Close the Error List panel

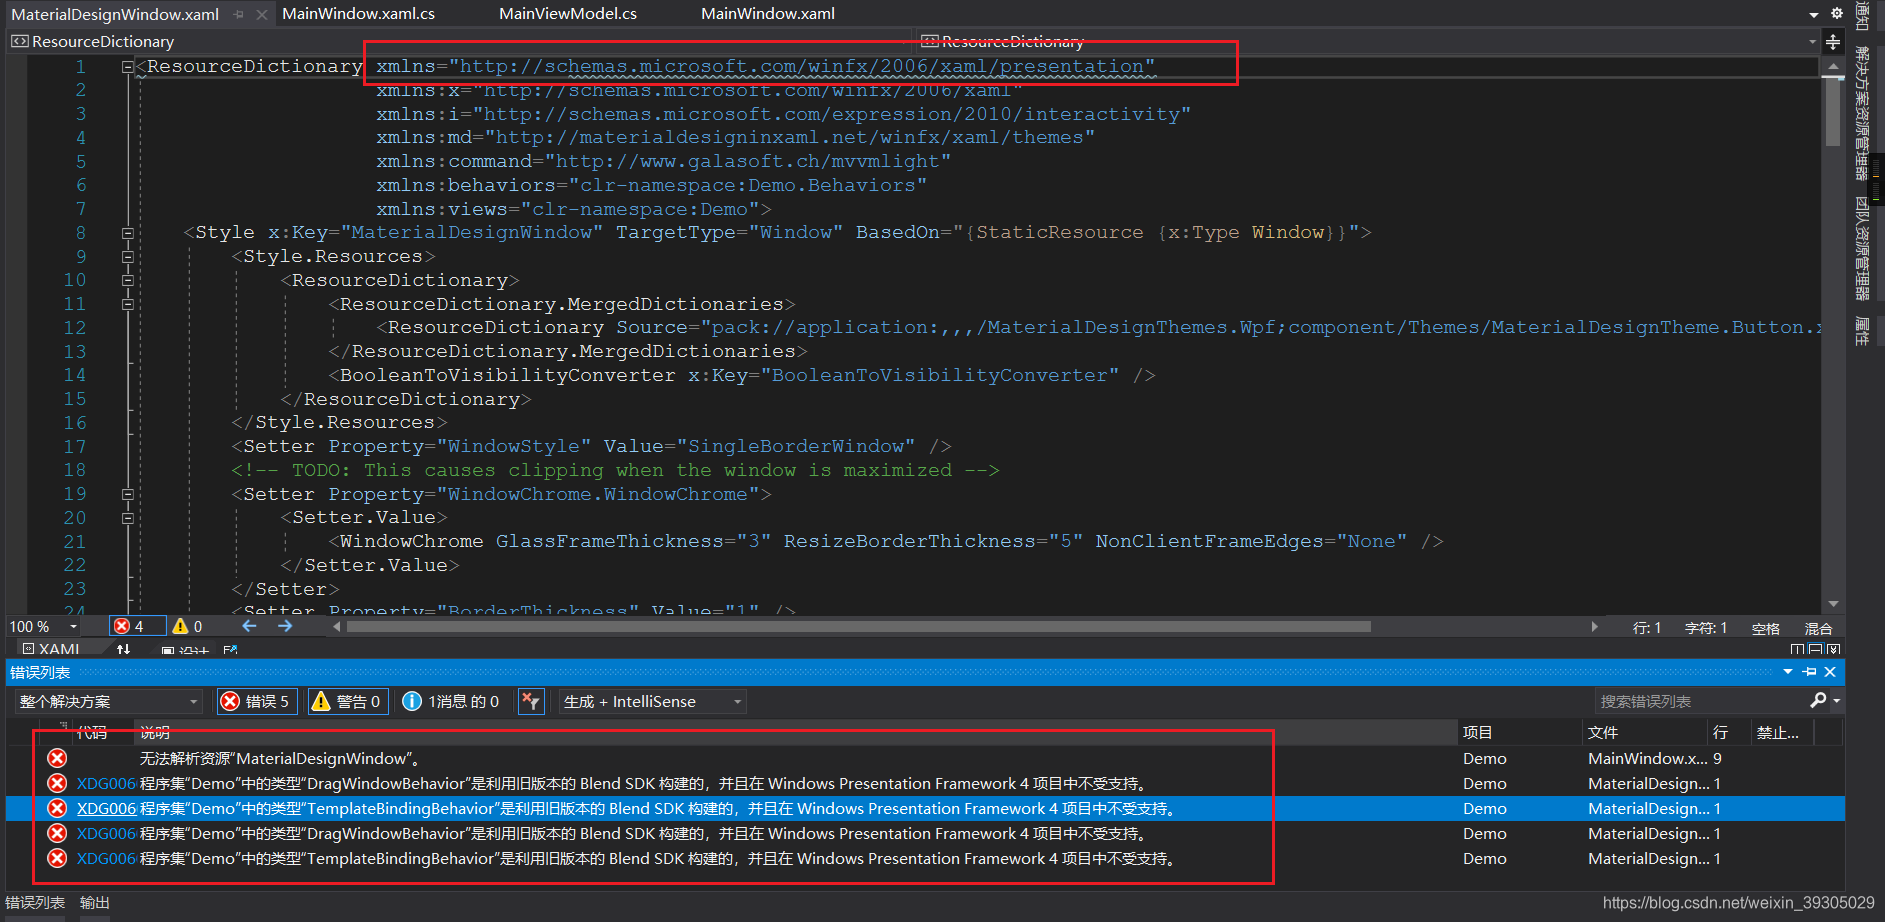click(1830, 672)
